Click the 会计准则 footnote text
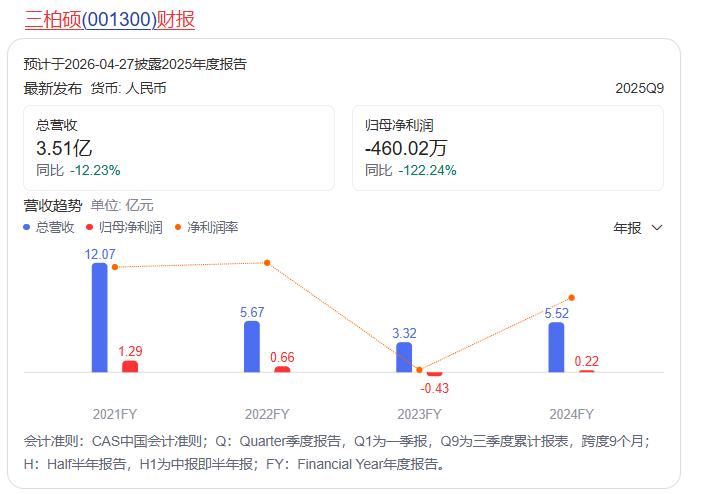Viewport: 712px width, 494px height. coord(337,453)
